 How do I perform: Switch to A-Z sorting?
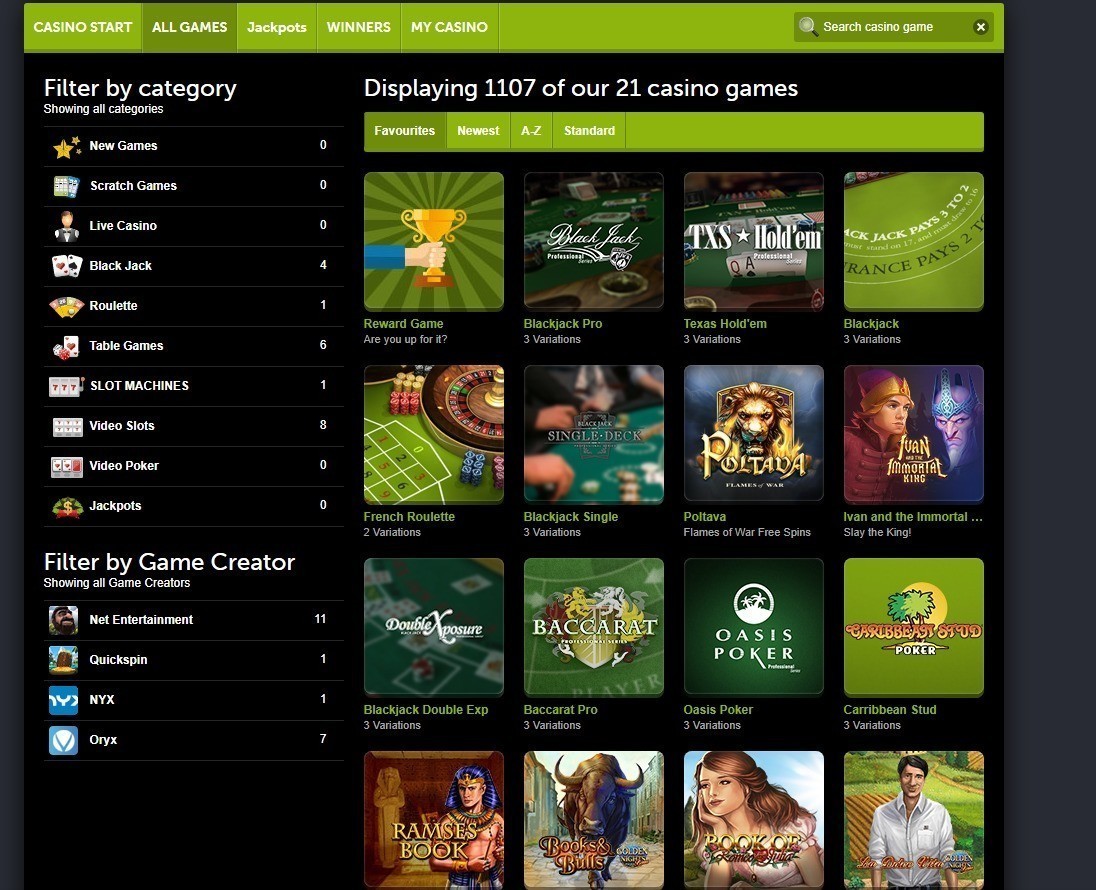click(x=531, y=130)
